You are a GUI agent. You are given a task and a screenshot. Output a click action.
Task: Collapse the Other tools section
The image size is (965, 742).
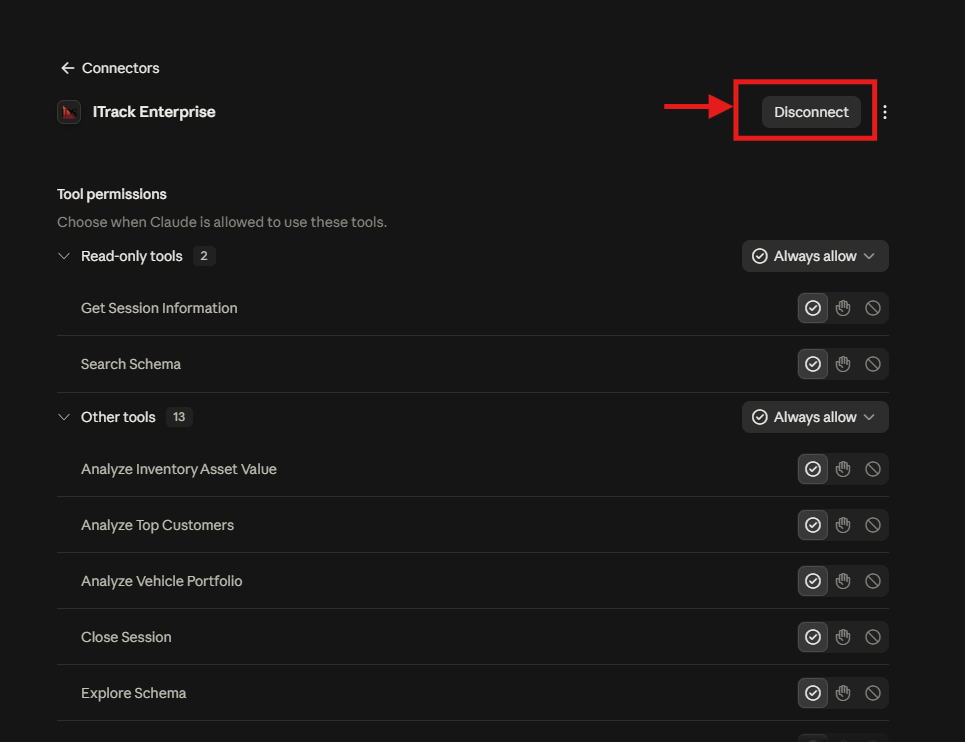coord(63,417)
